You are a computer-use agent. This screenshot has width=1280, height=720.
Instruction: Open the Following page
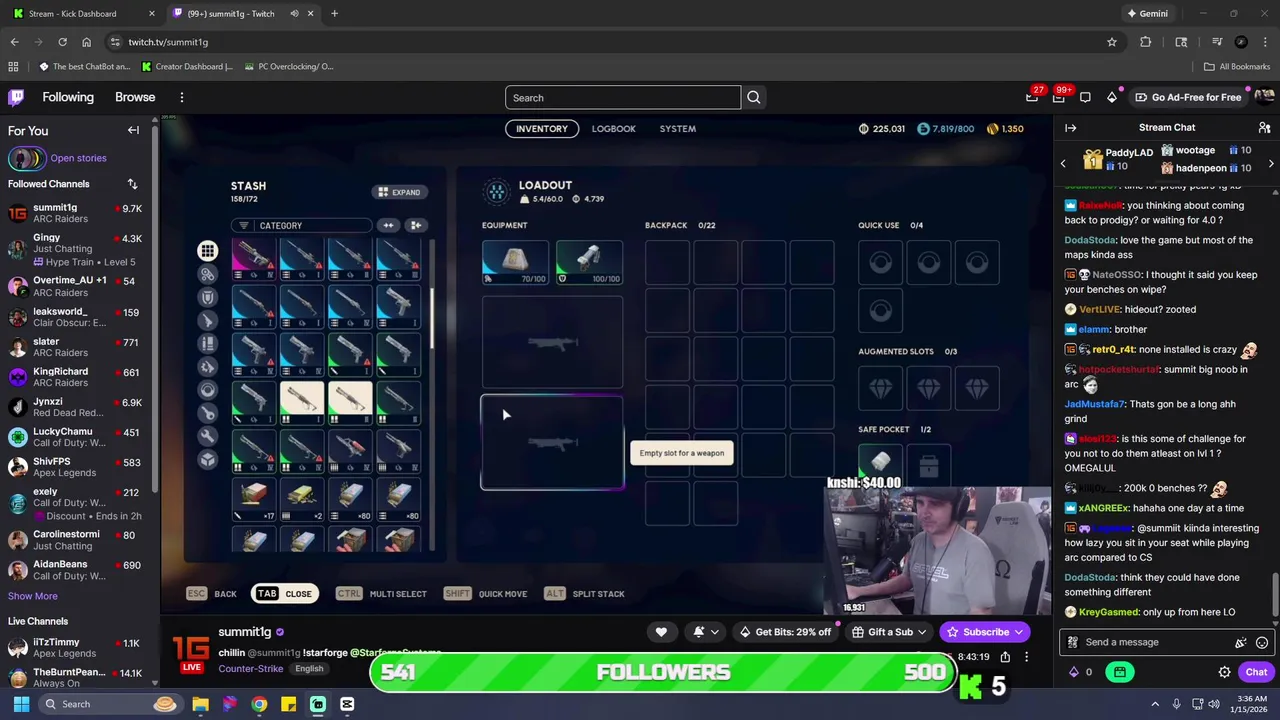(68, 97)
